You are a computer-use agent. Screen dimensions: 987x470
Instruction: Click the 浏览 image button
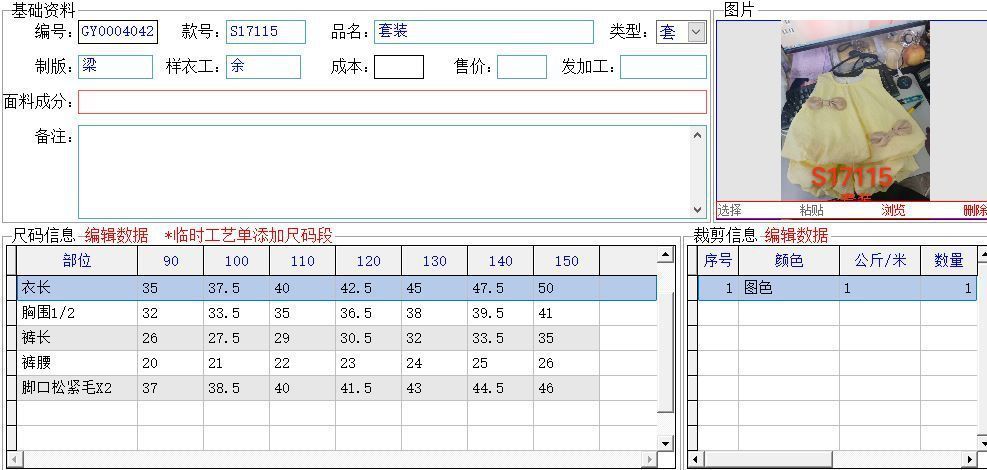click(893, 210)
